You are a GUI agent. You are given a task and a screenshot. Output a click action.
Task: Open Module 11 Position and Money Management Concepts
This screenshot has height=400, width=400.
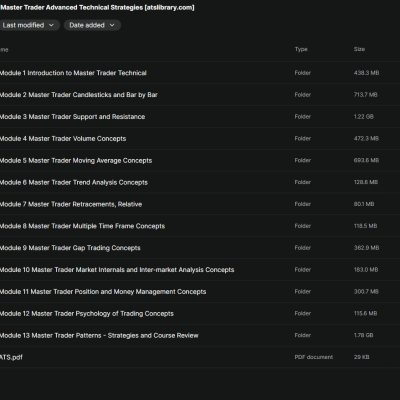[x=103, y=292]
